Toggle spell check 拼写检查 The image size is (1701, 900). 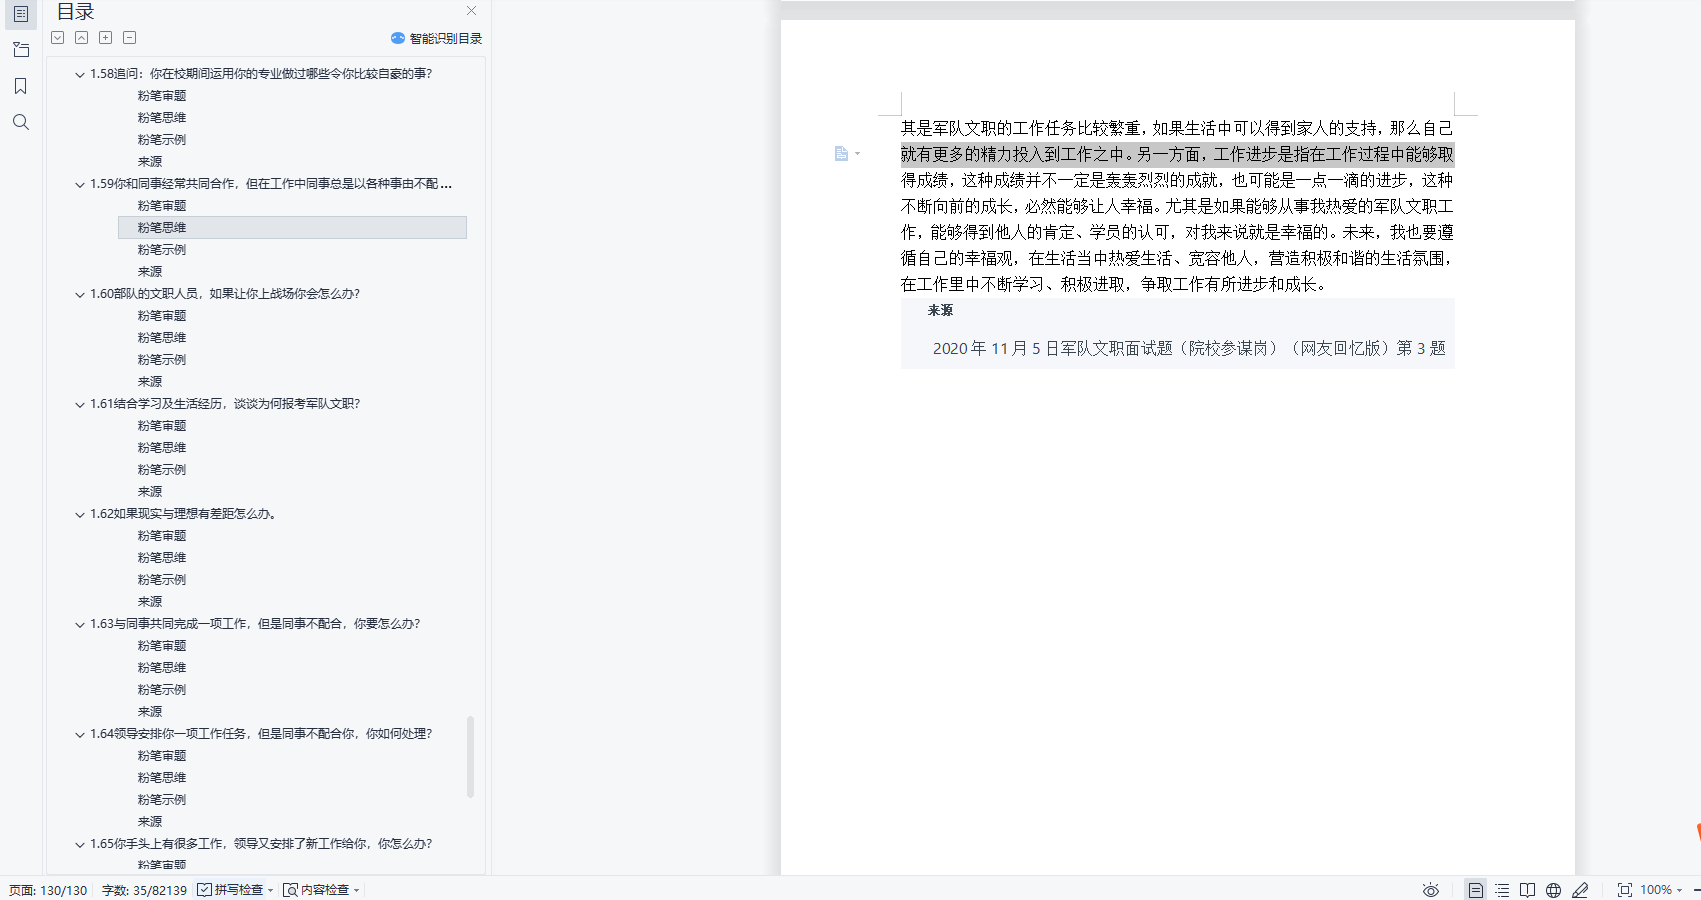(x=230, y=890)
